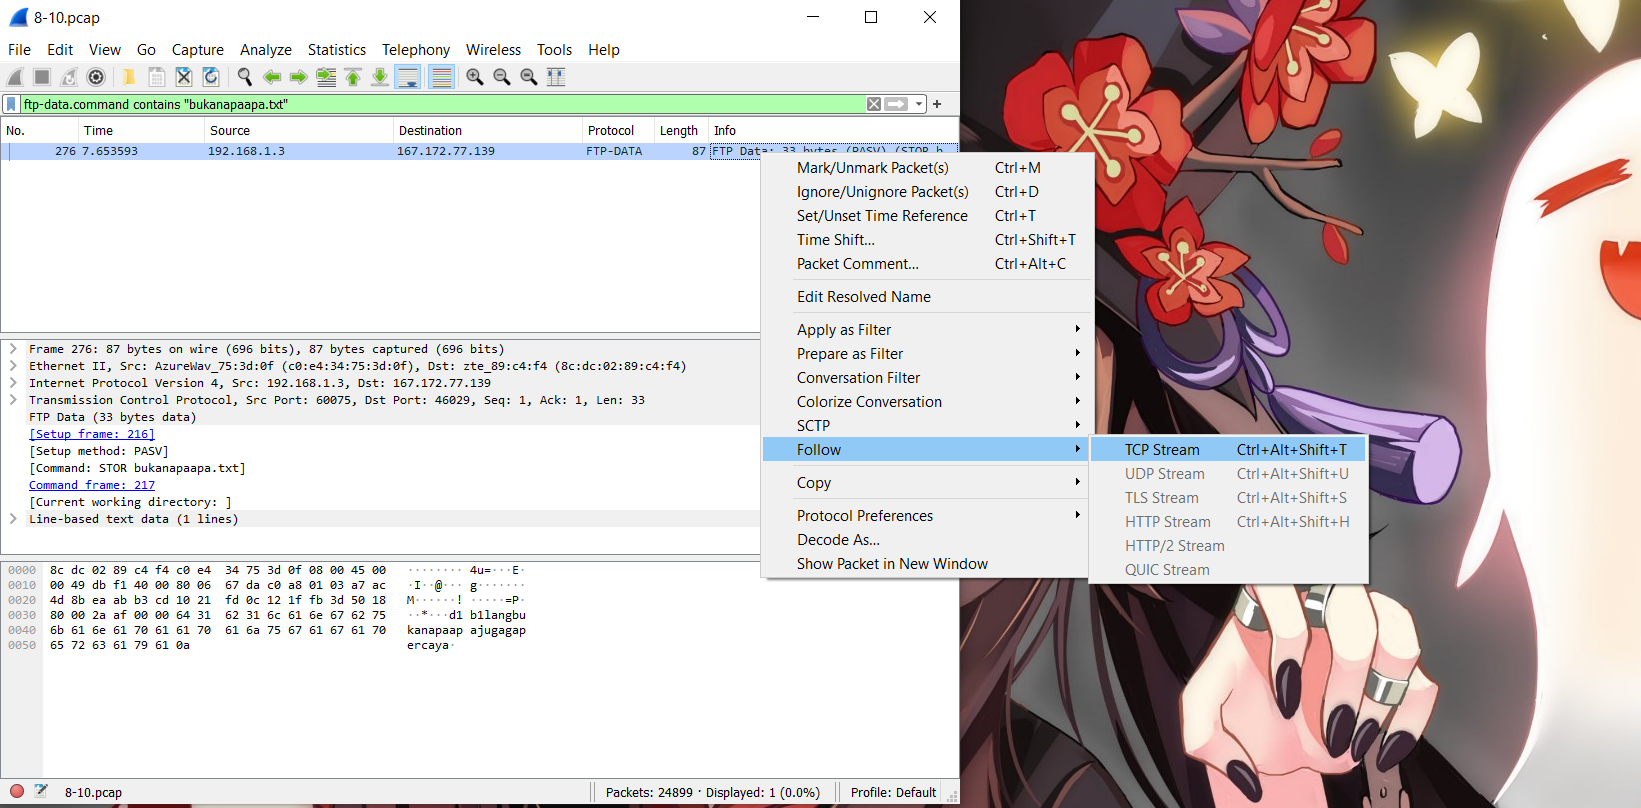
Task: Open the Analyze menu
Action: coord(266,50)
